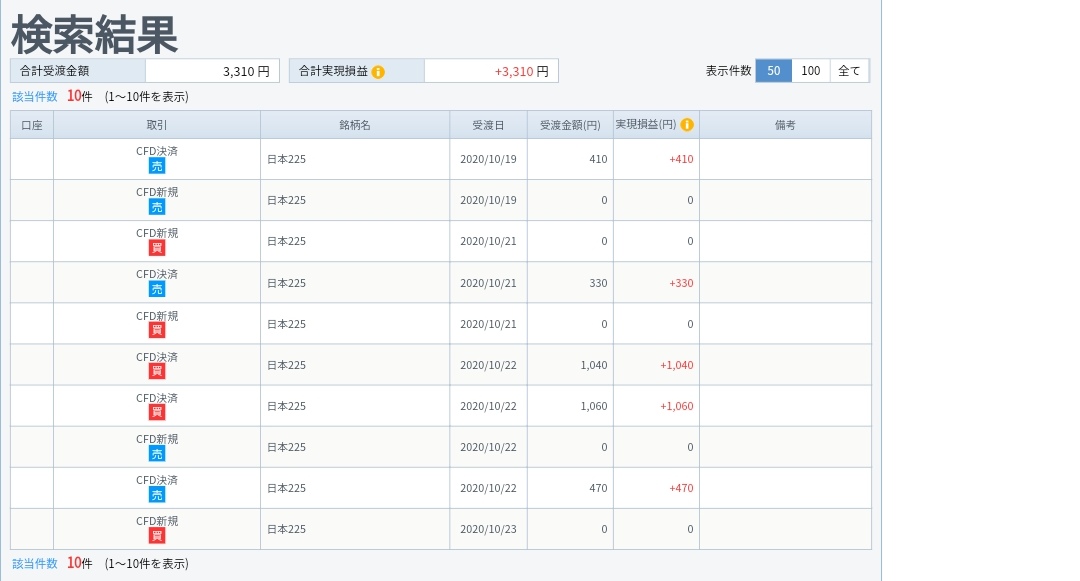Click 銘柄名 column header
The height and width of the screenshot is (581, 1080).
[x=355, y=125]
